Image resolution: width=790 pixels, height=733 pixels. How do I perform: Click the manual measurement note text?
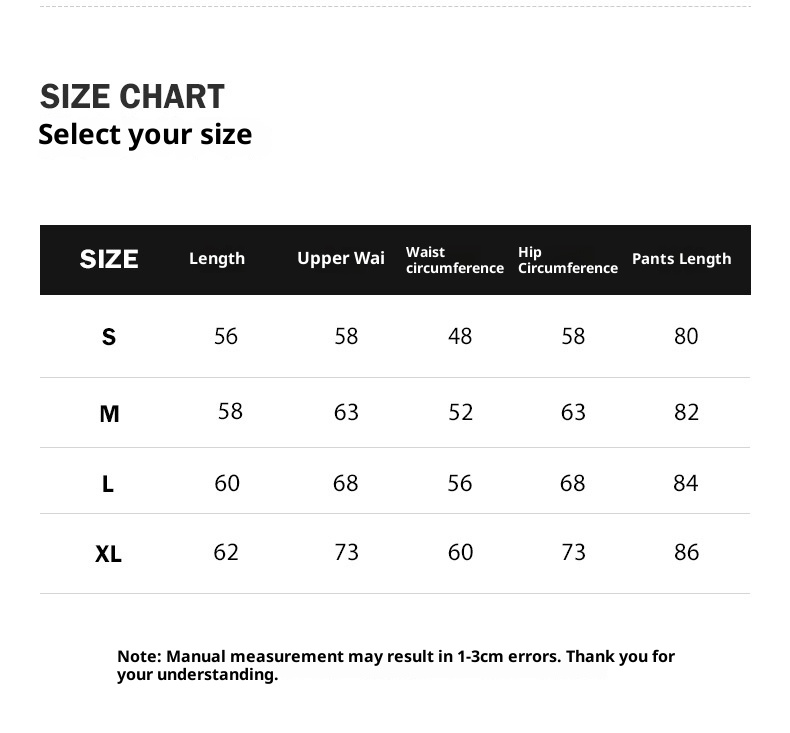tap(395, 665)
